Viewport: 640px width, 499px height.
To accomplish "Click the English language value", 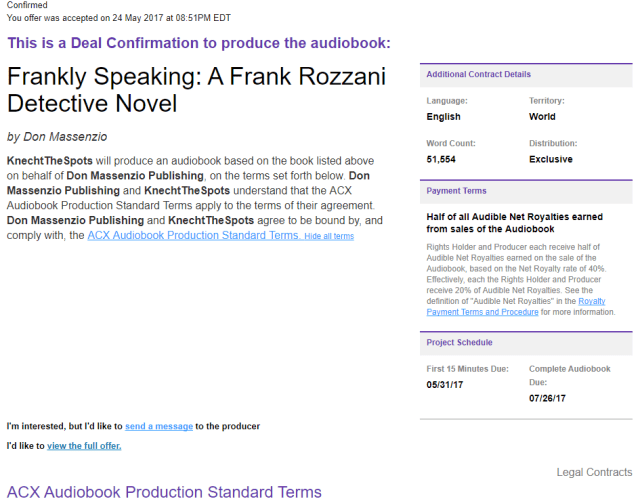I will (444, 117).
